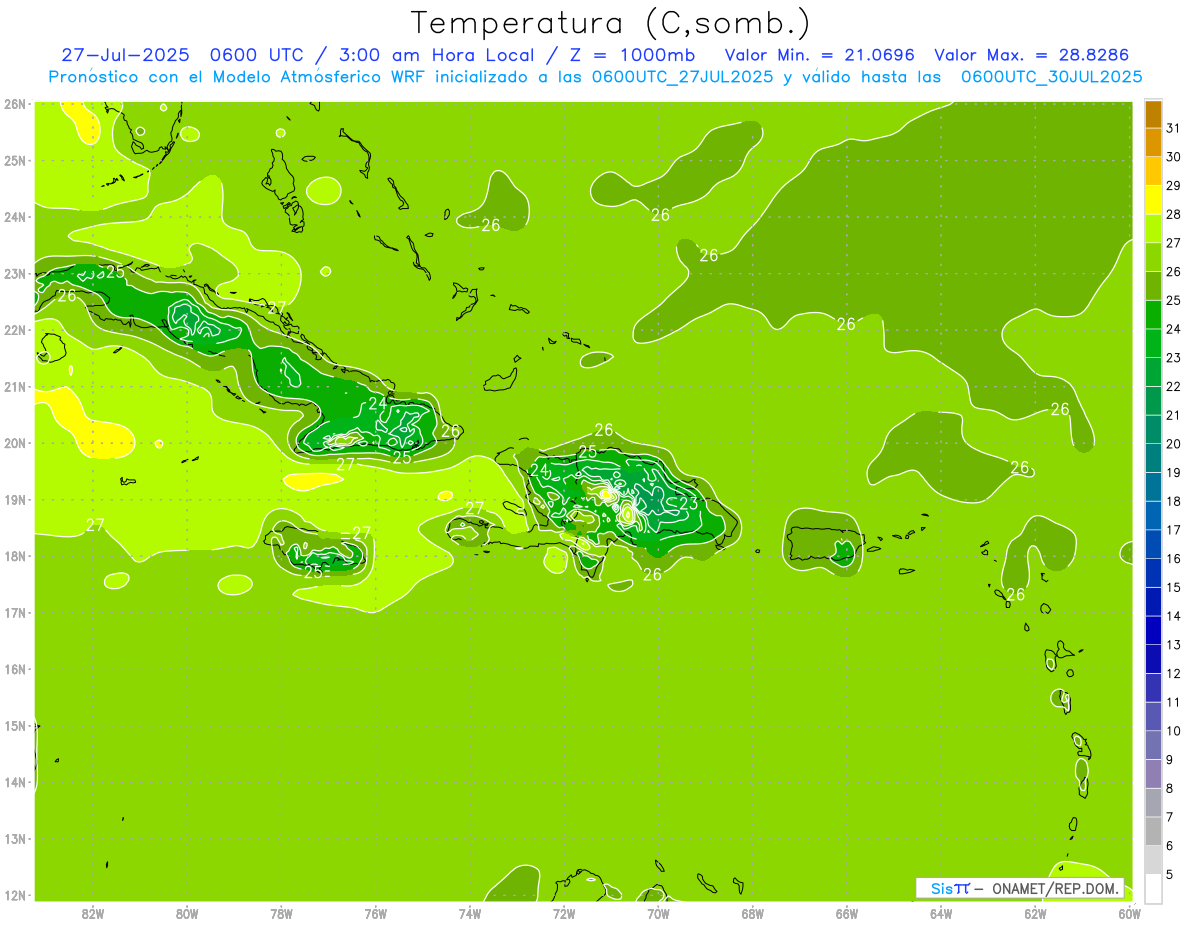The height and width of the screenshot is (927, 1200).
Task: Click the color scale label 27
Action: [x=1173, y=242]
